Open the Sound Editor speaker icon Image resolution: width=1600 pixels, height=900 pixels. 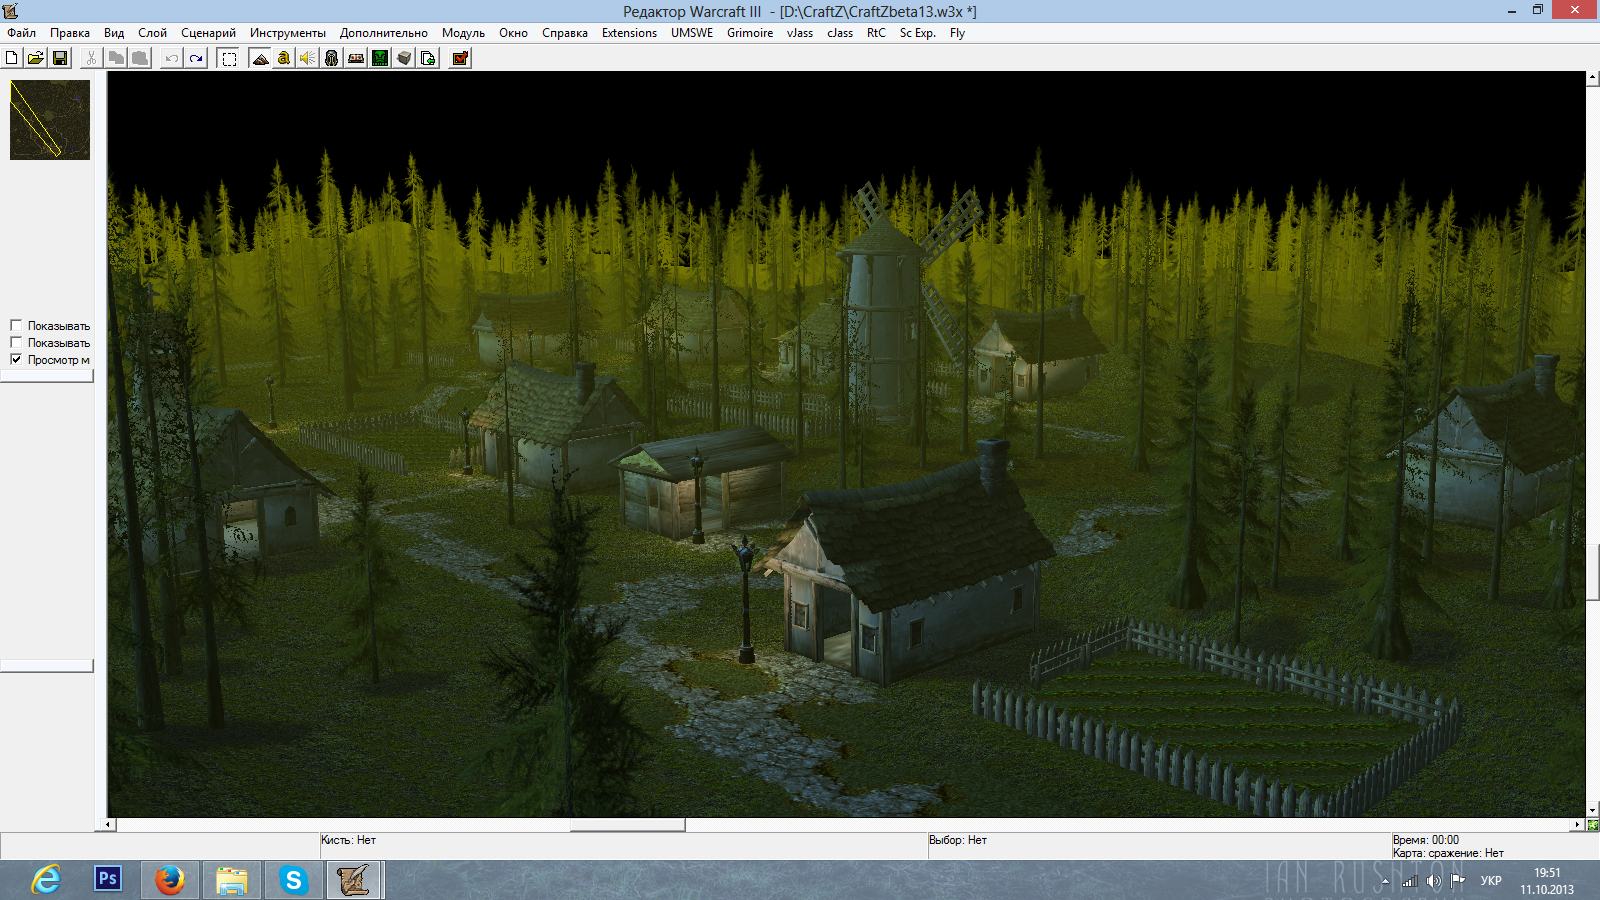tap(308, 58)
